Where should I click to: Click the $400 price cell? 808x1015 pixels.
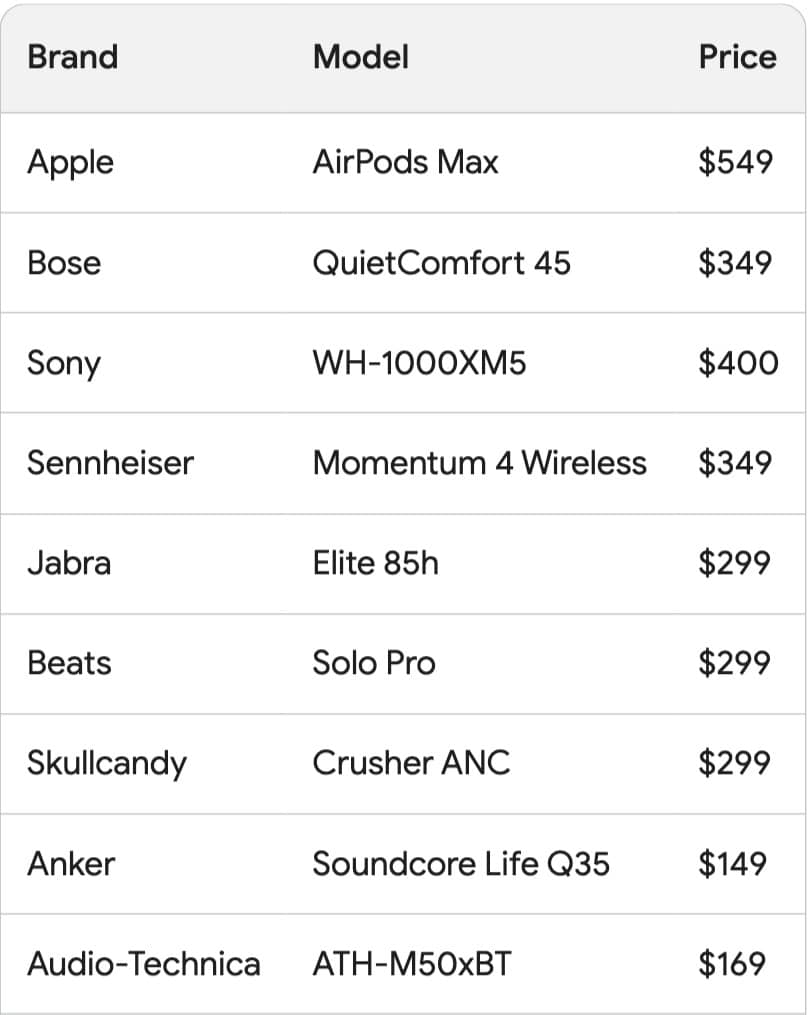tap(737, 363)
